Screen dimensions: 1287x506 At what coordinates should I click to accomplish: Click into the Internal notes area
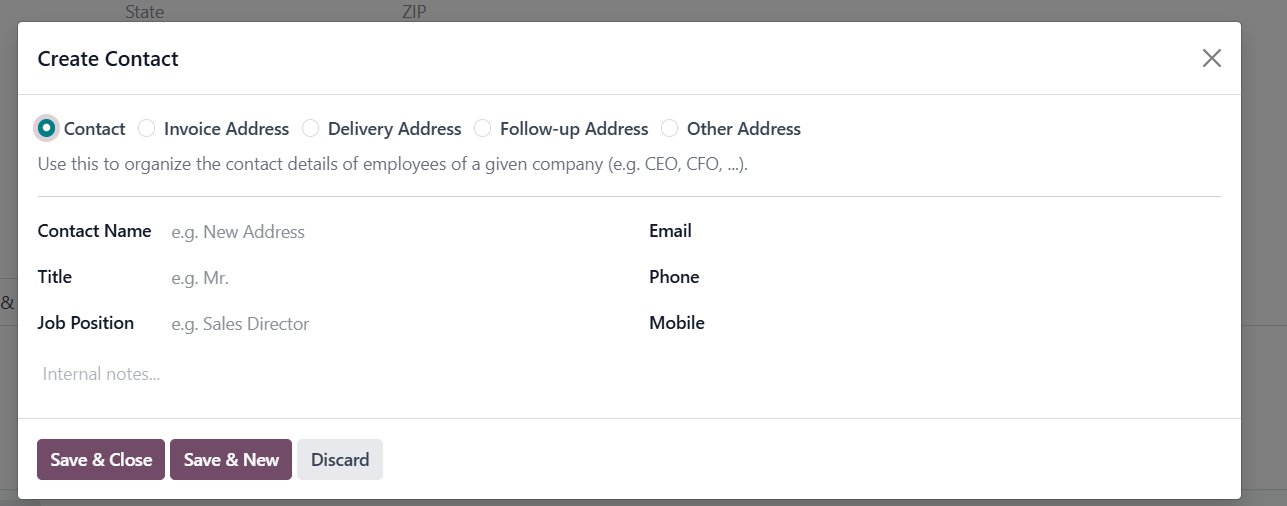[629, 374]
